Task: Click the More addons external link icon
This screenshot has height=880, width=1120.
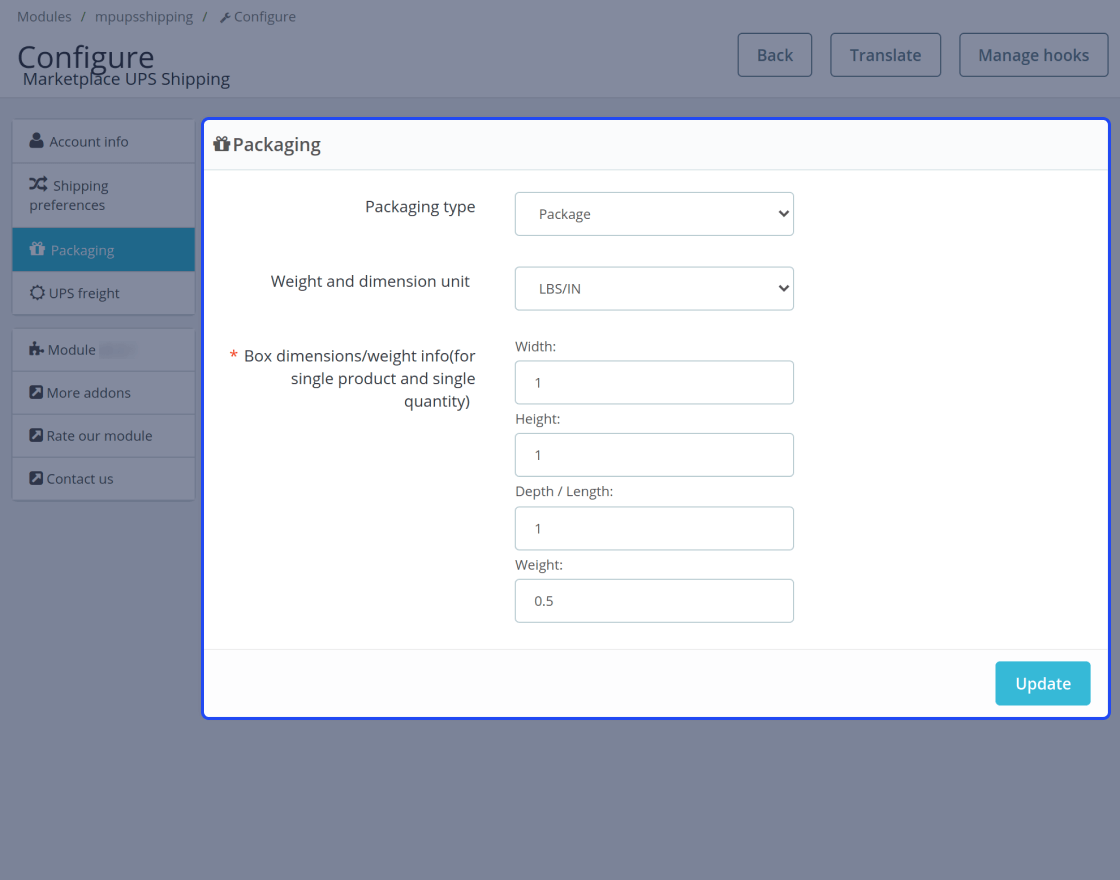Action: (x=36, y=392)
